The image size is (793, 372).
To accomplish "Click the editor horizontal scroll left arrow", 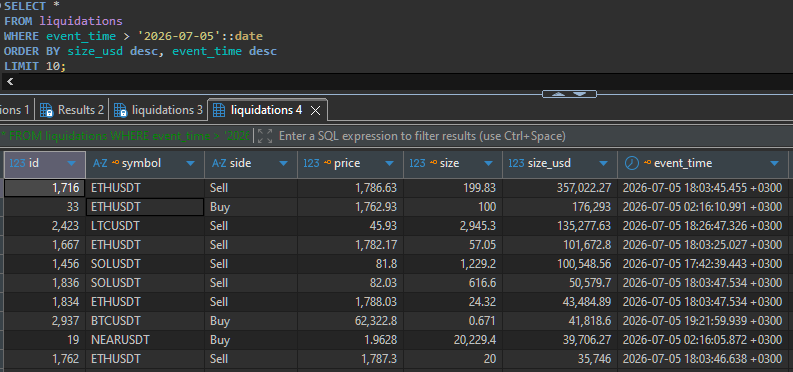I will [x=10, y=81].
